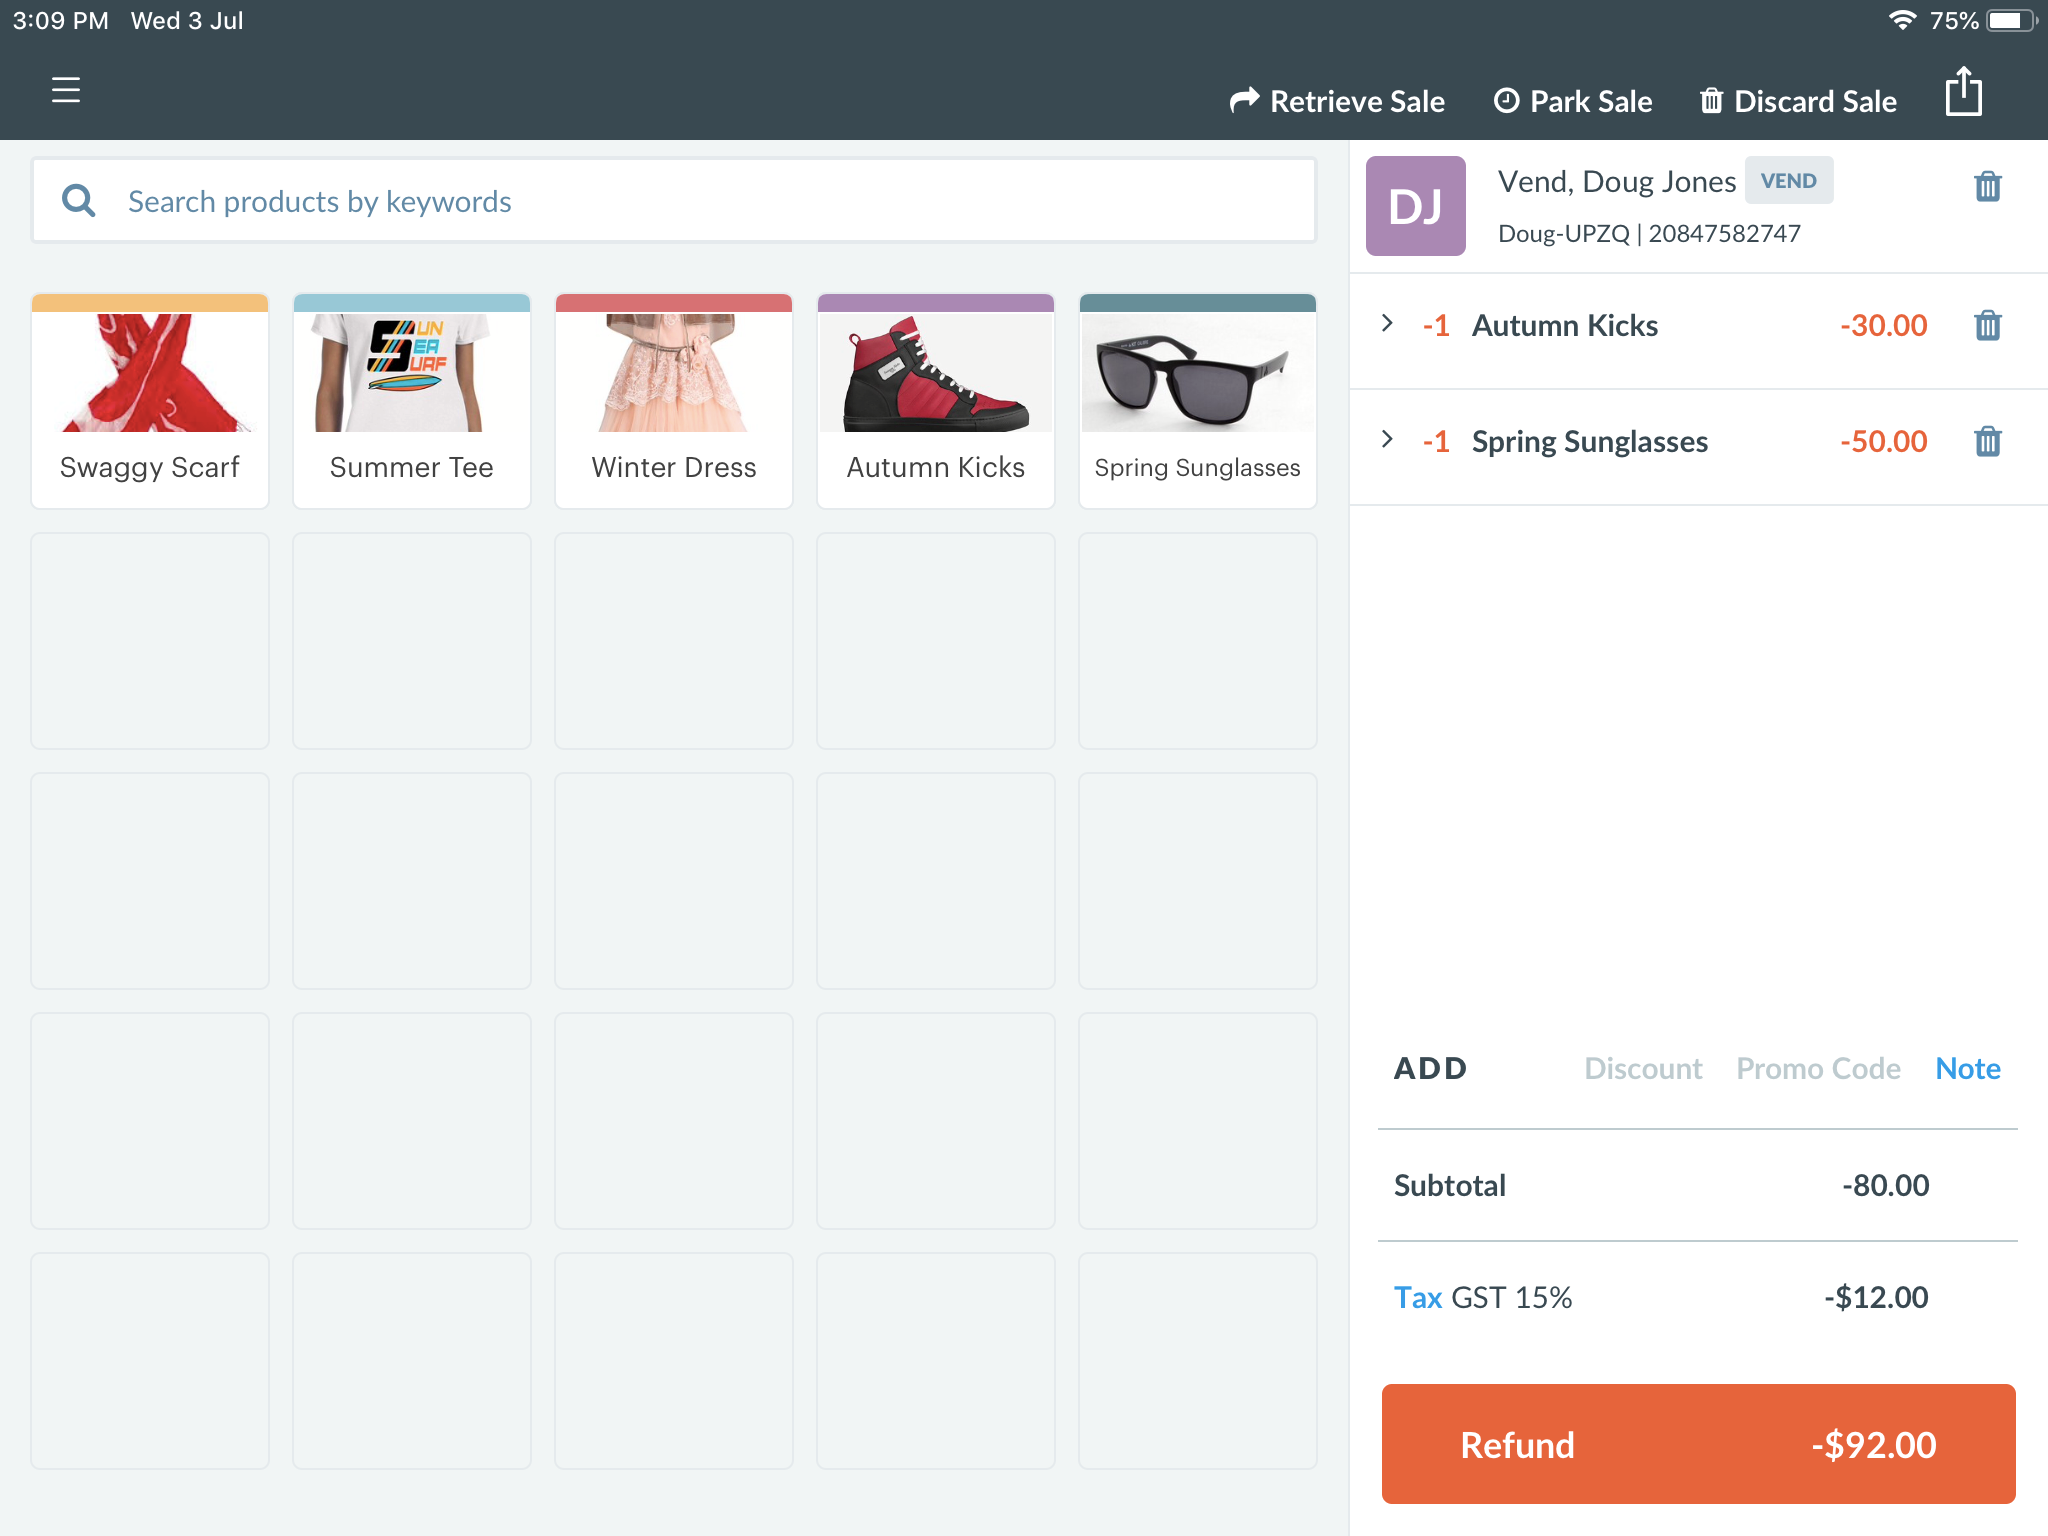Add Swaggy Scarf product tile
The height and width of the screenshot is (1536, 2048).
[150, 401]
